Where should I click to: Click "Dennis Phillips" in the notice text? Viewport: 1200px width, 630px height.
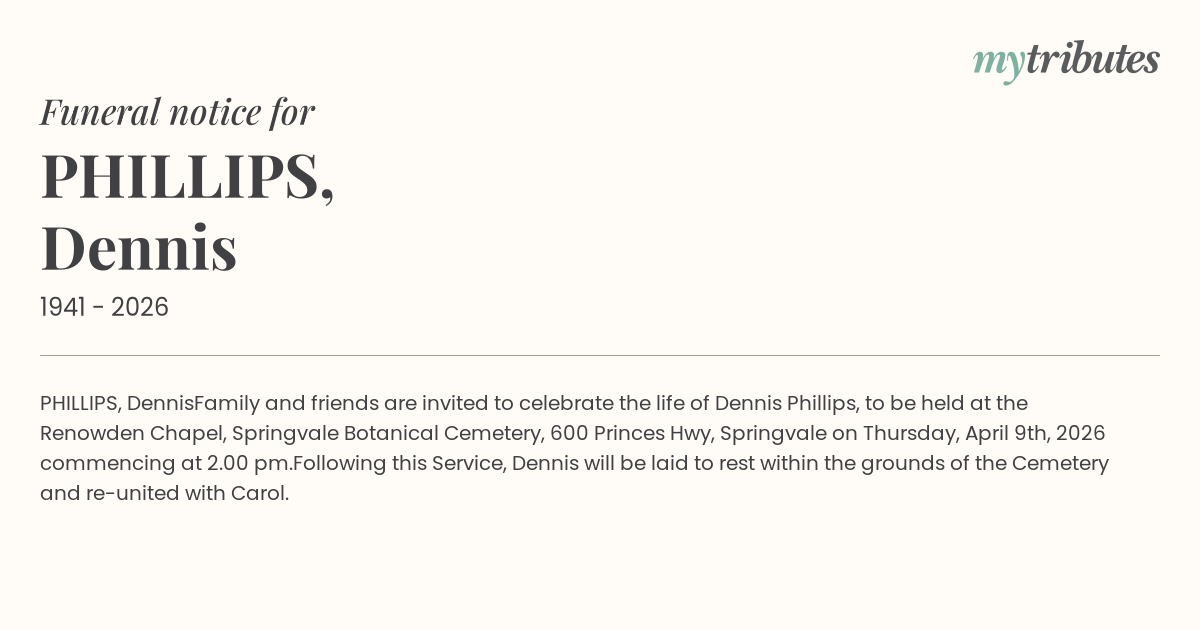pyautogui.click(x=786, y=403)
